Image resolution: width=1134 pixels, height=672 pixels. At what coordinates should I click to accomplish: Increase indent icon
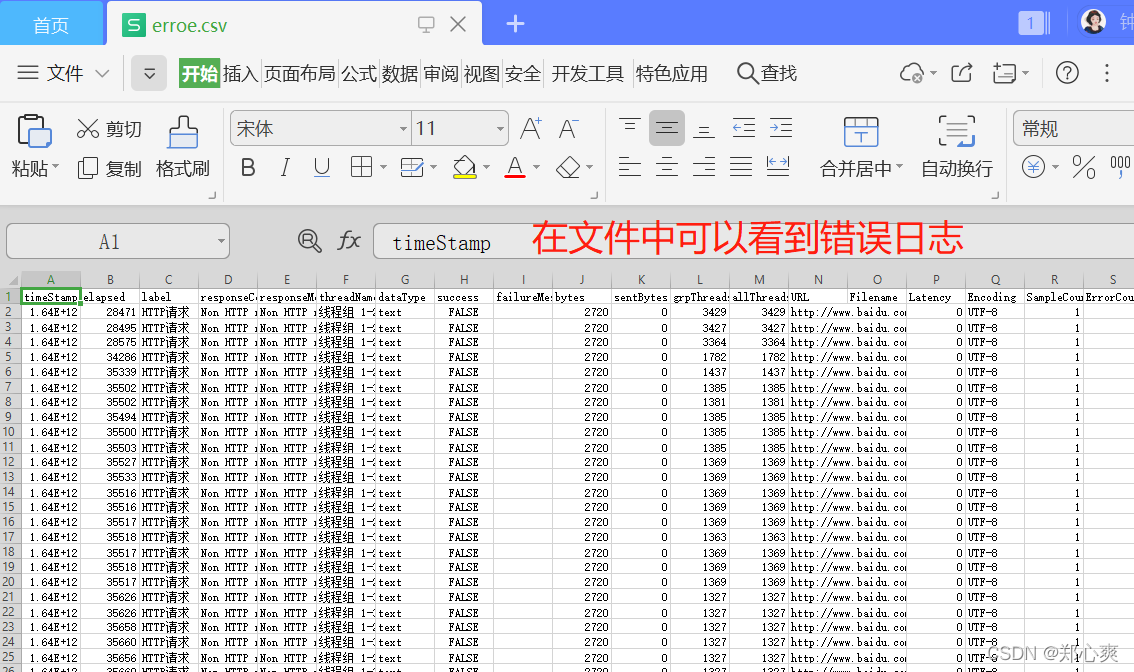781,128
